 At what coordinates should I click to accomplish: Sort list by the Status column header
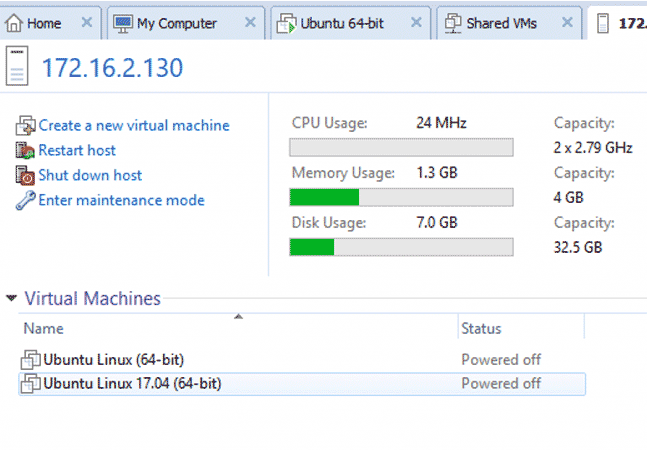[x=481, y=328]
